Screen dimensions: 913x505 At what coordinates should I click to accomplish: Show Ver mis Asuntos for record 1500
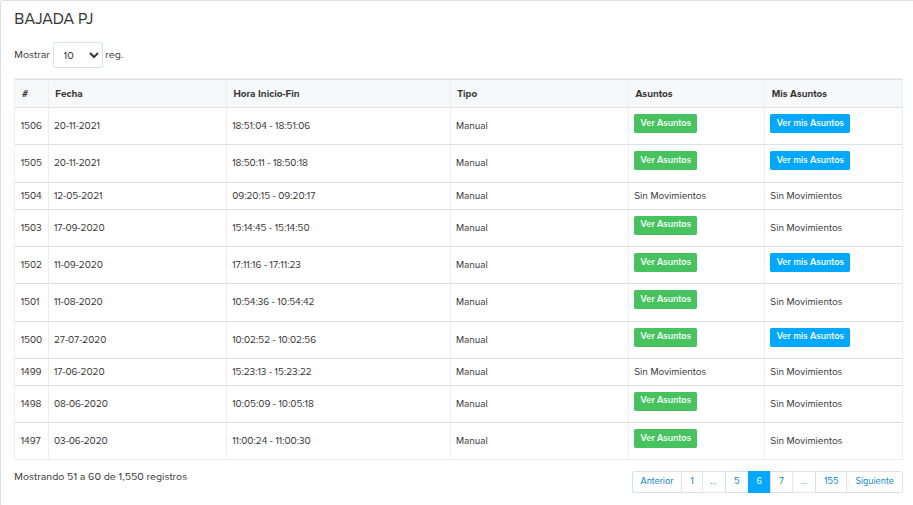(809, 337)
